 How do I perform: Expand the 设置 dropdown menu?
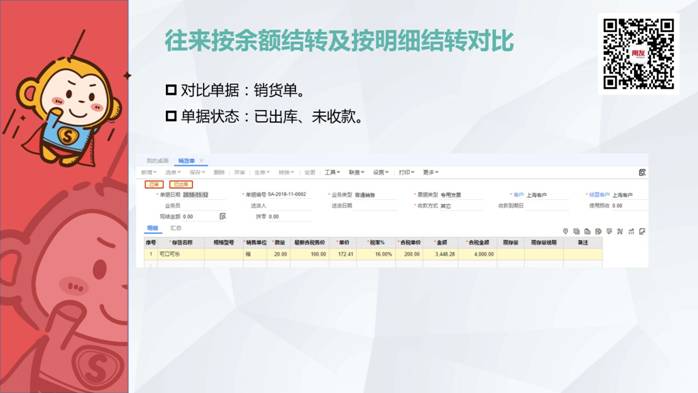(381, 172)
